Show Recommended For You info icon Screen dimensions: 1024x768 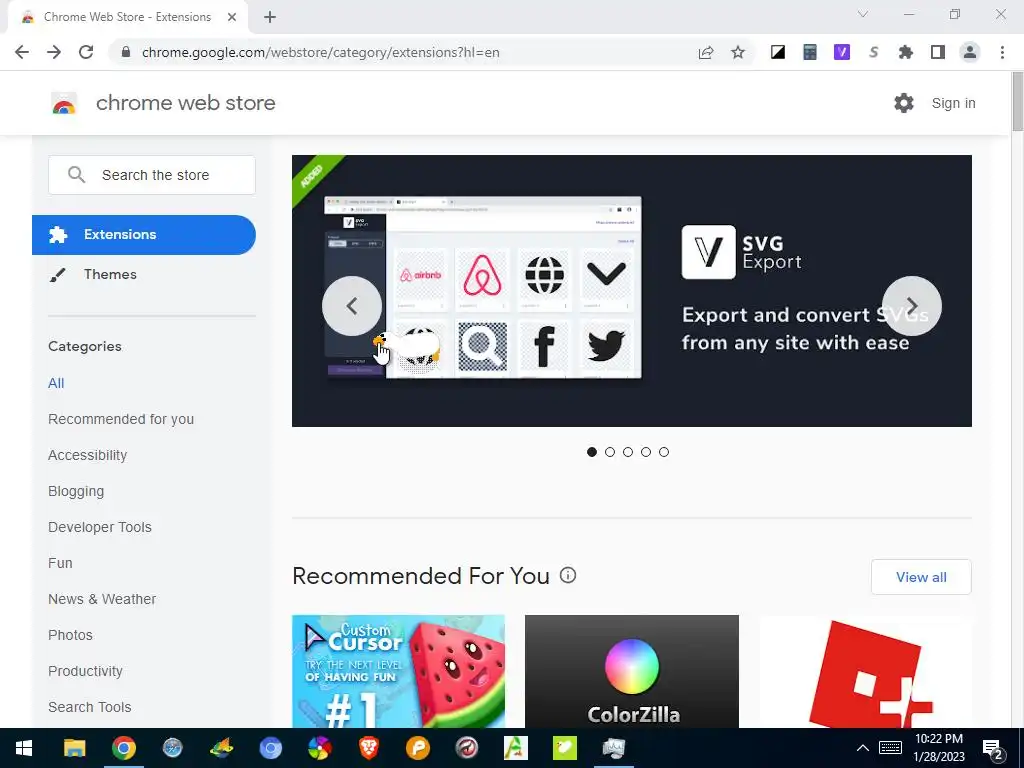point(568,575)
